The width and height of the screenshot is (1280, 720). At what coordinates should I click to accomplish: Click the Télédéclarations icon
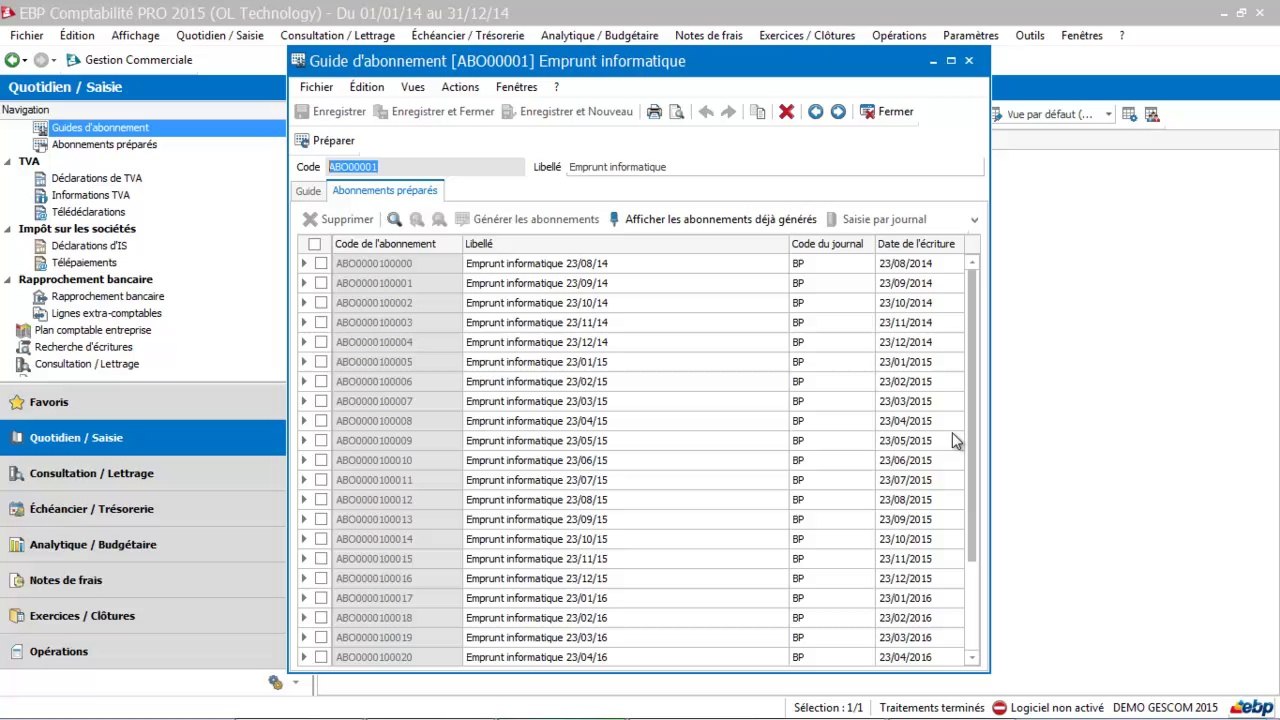41,212
